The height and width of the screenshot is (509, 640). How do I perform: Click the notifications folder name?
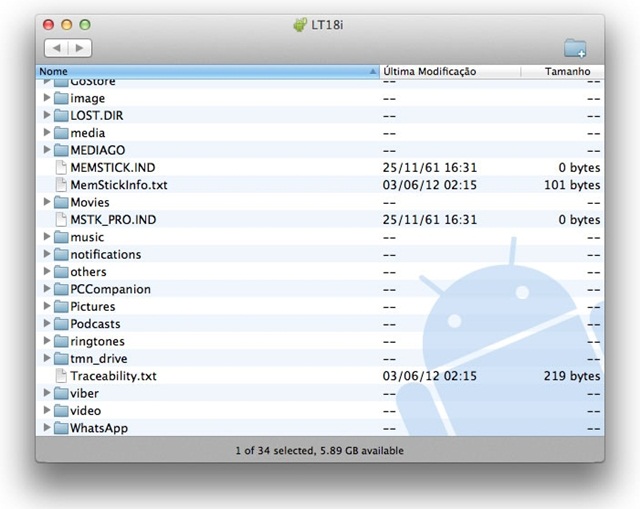[x=106, y=254]
